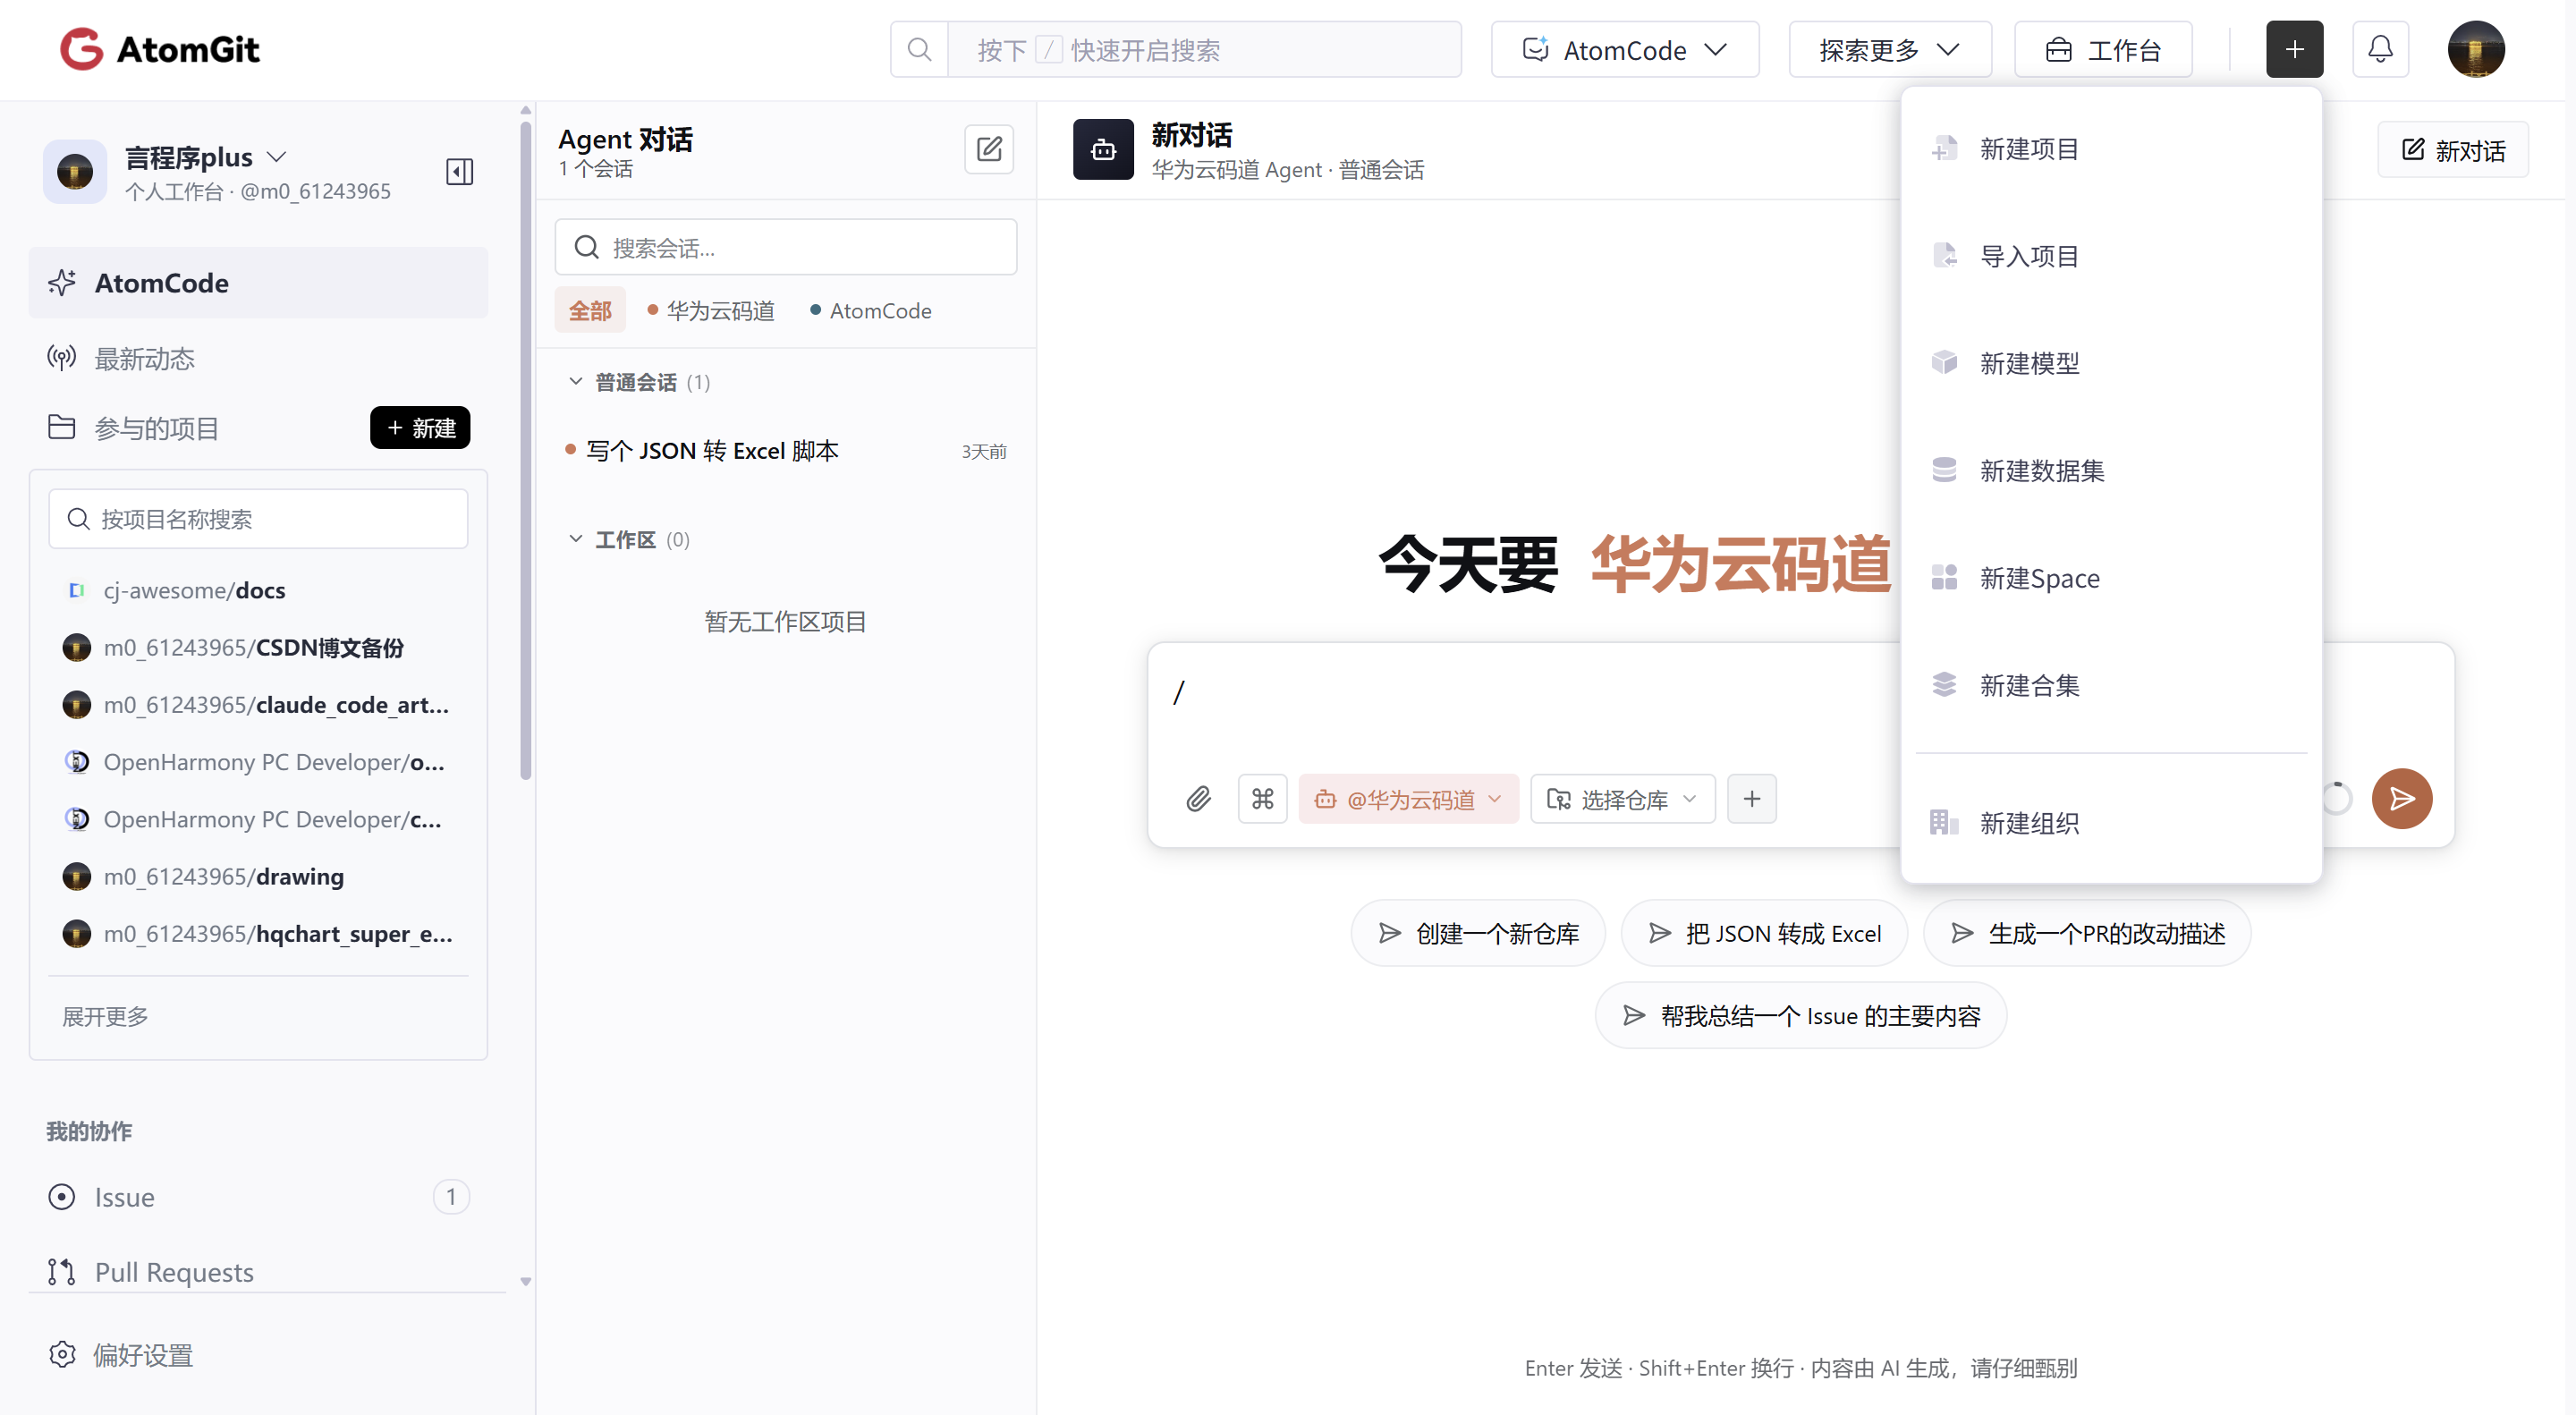
Task: Open the notifications bell
Action: [x=2380, y=49]
